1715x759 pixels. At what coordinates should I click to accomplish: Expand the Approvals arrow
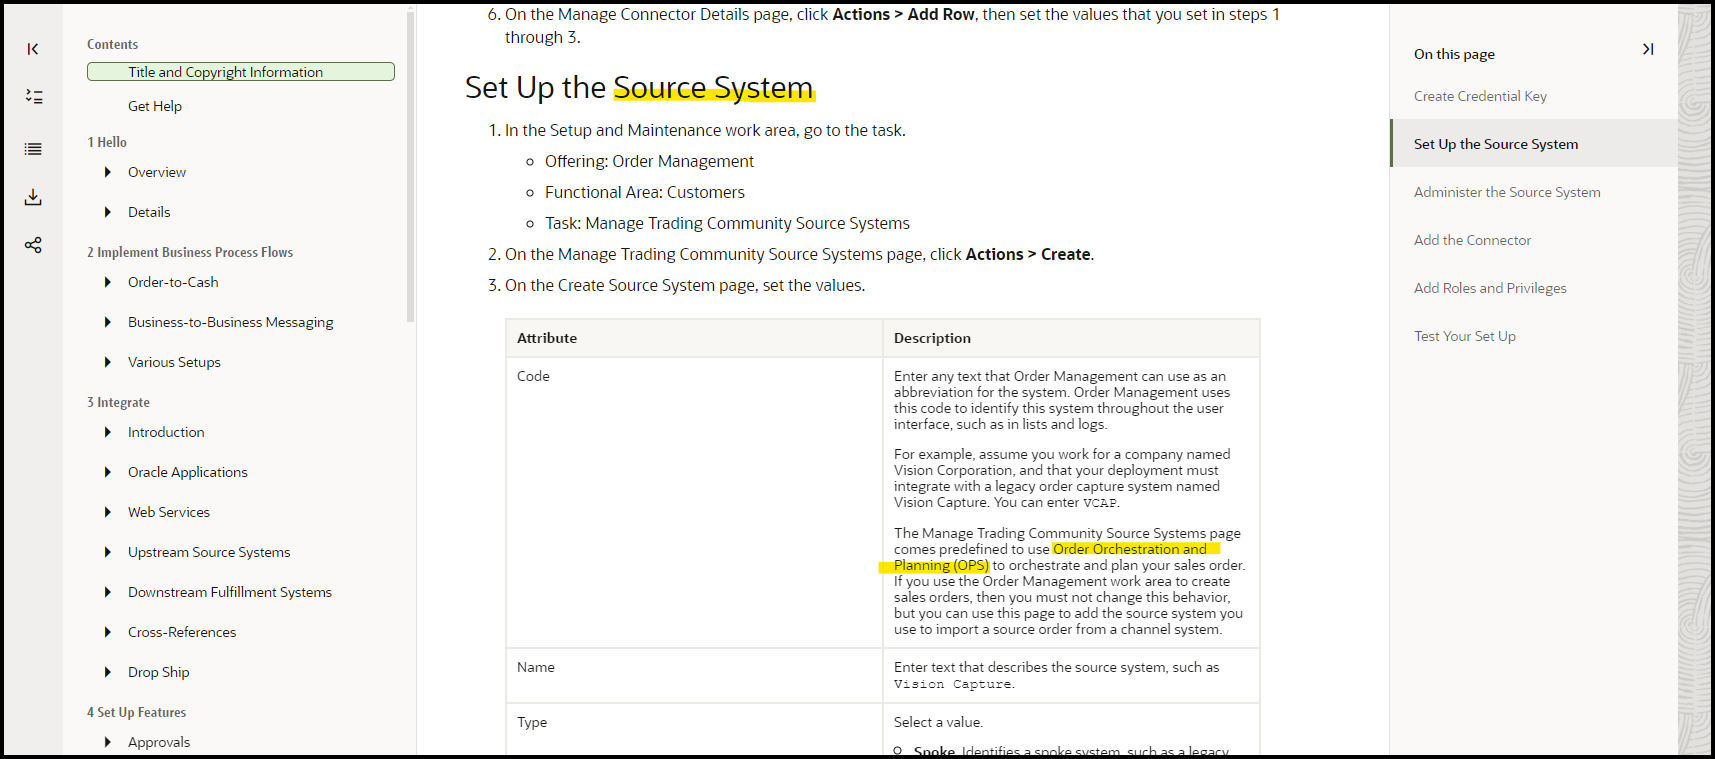point(108,742)
